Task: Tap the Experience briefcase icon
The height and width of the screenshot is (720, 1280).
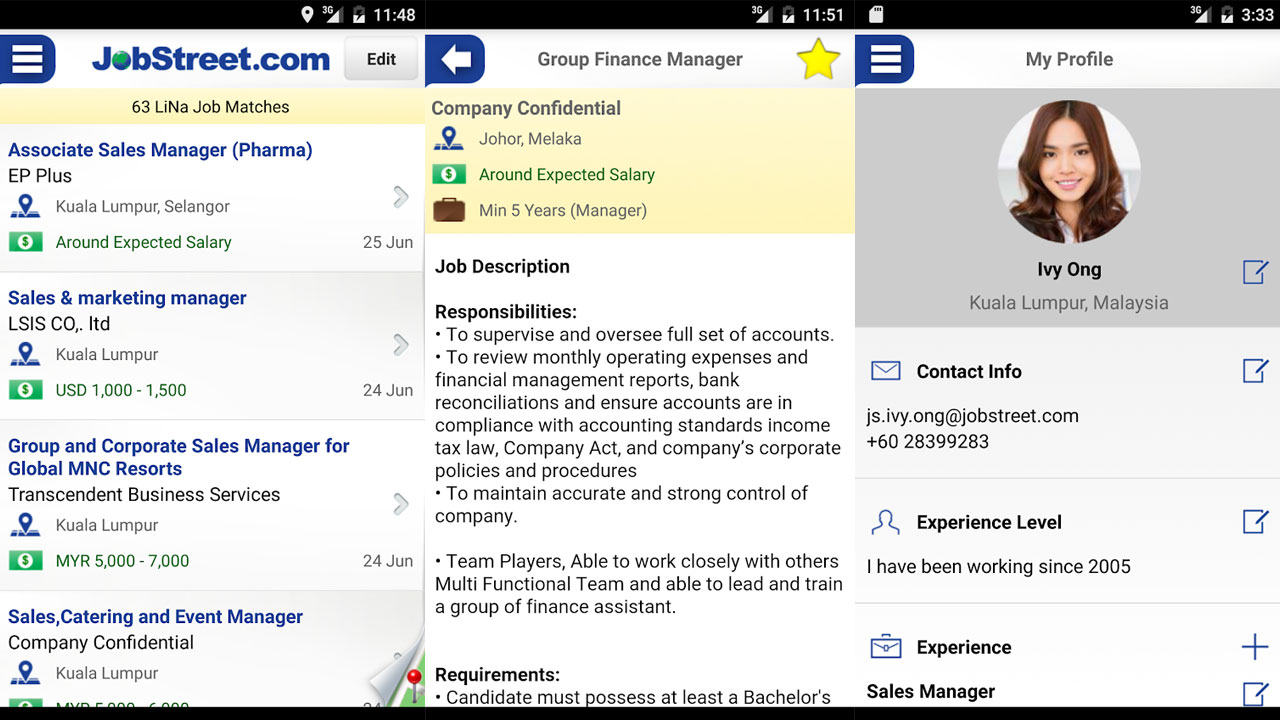Action: tap(886, 647)
